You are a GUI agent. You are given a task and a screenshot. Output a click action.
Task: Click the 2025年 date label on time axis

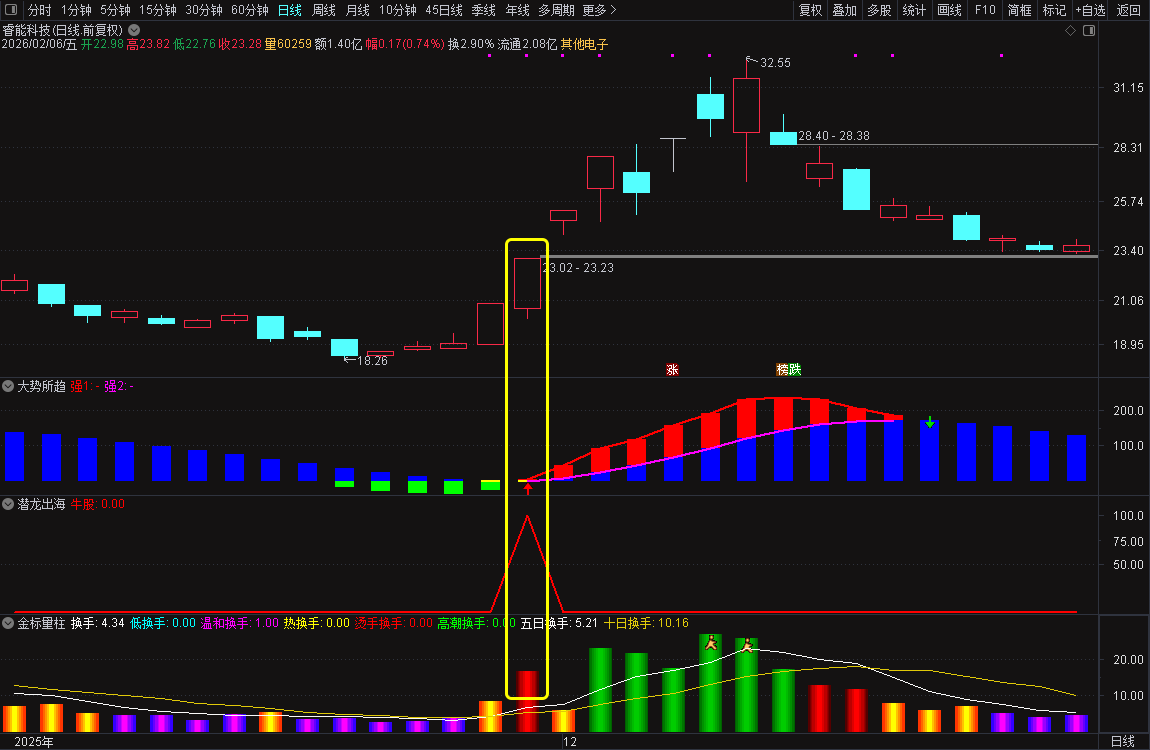(34, 741)
